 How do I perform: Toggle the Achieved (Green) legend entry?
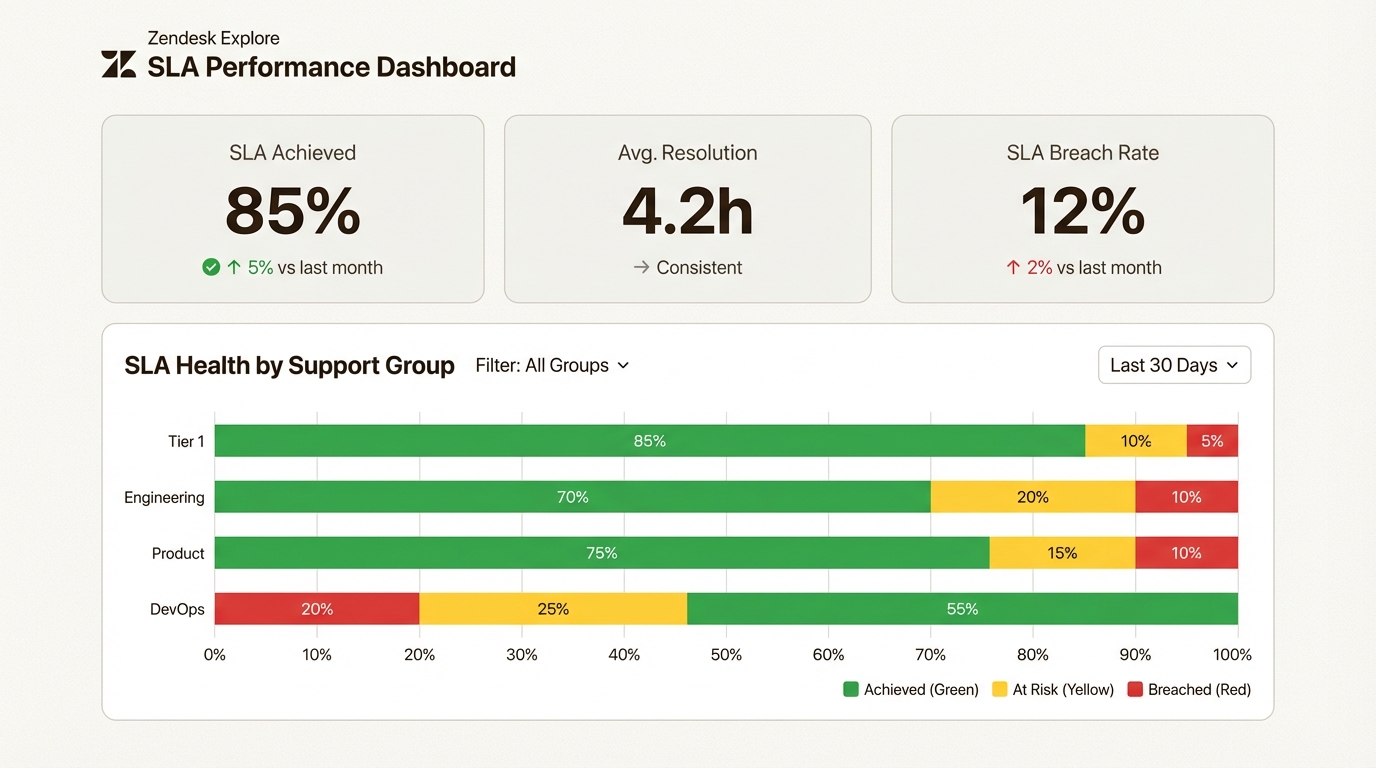click(x=911, y=689)
